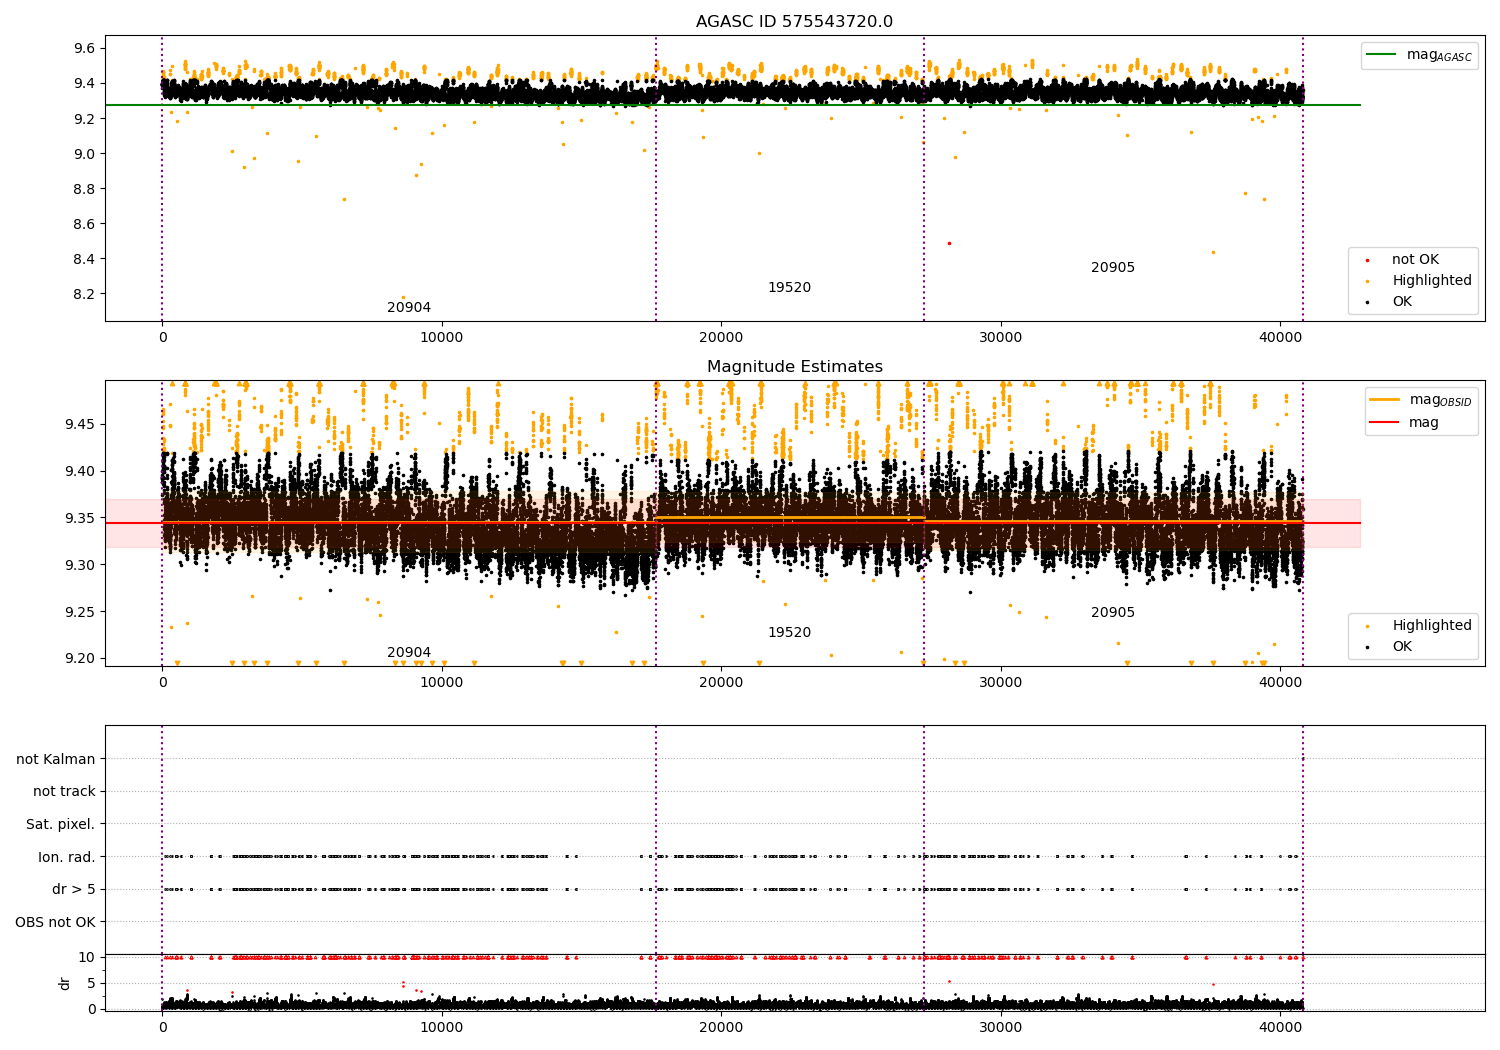Click the 'Highlighted' legend entry in middle plot
The width and height of the screenshot is (1500, 1050).
point(1432,626)
